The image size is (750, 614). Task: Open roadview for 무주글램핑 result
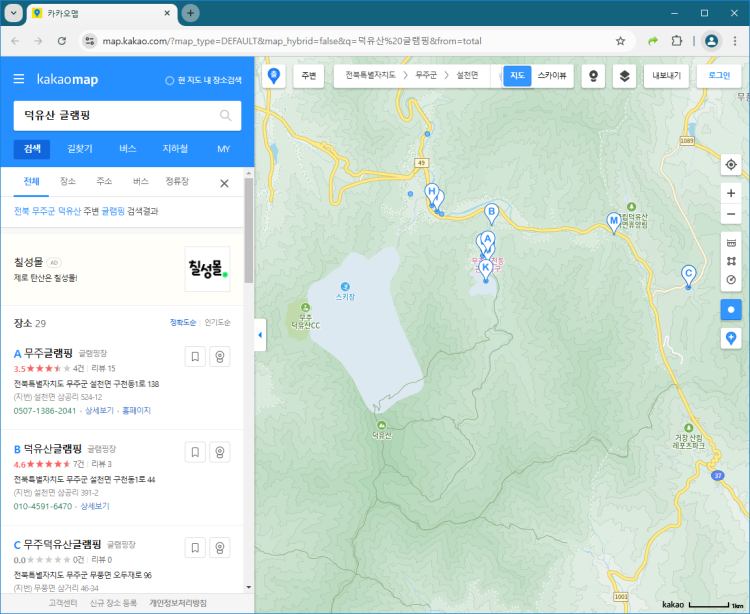(220, 356)
